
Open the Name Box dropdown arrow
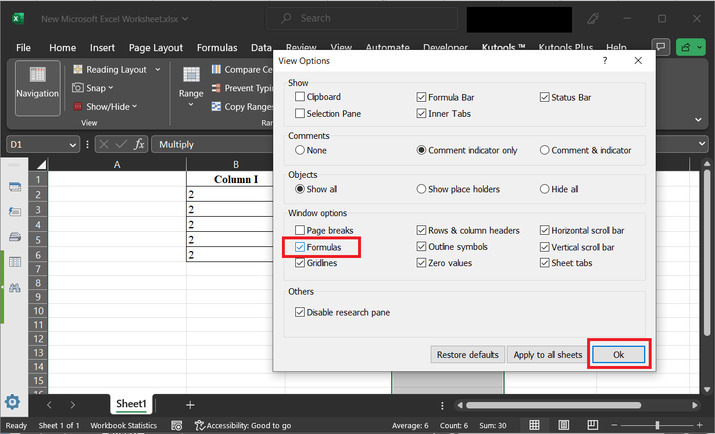(x=72, y=145)
